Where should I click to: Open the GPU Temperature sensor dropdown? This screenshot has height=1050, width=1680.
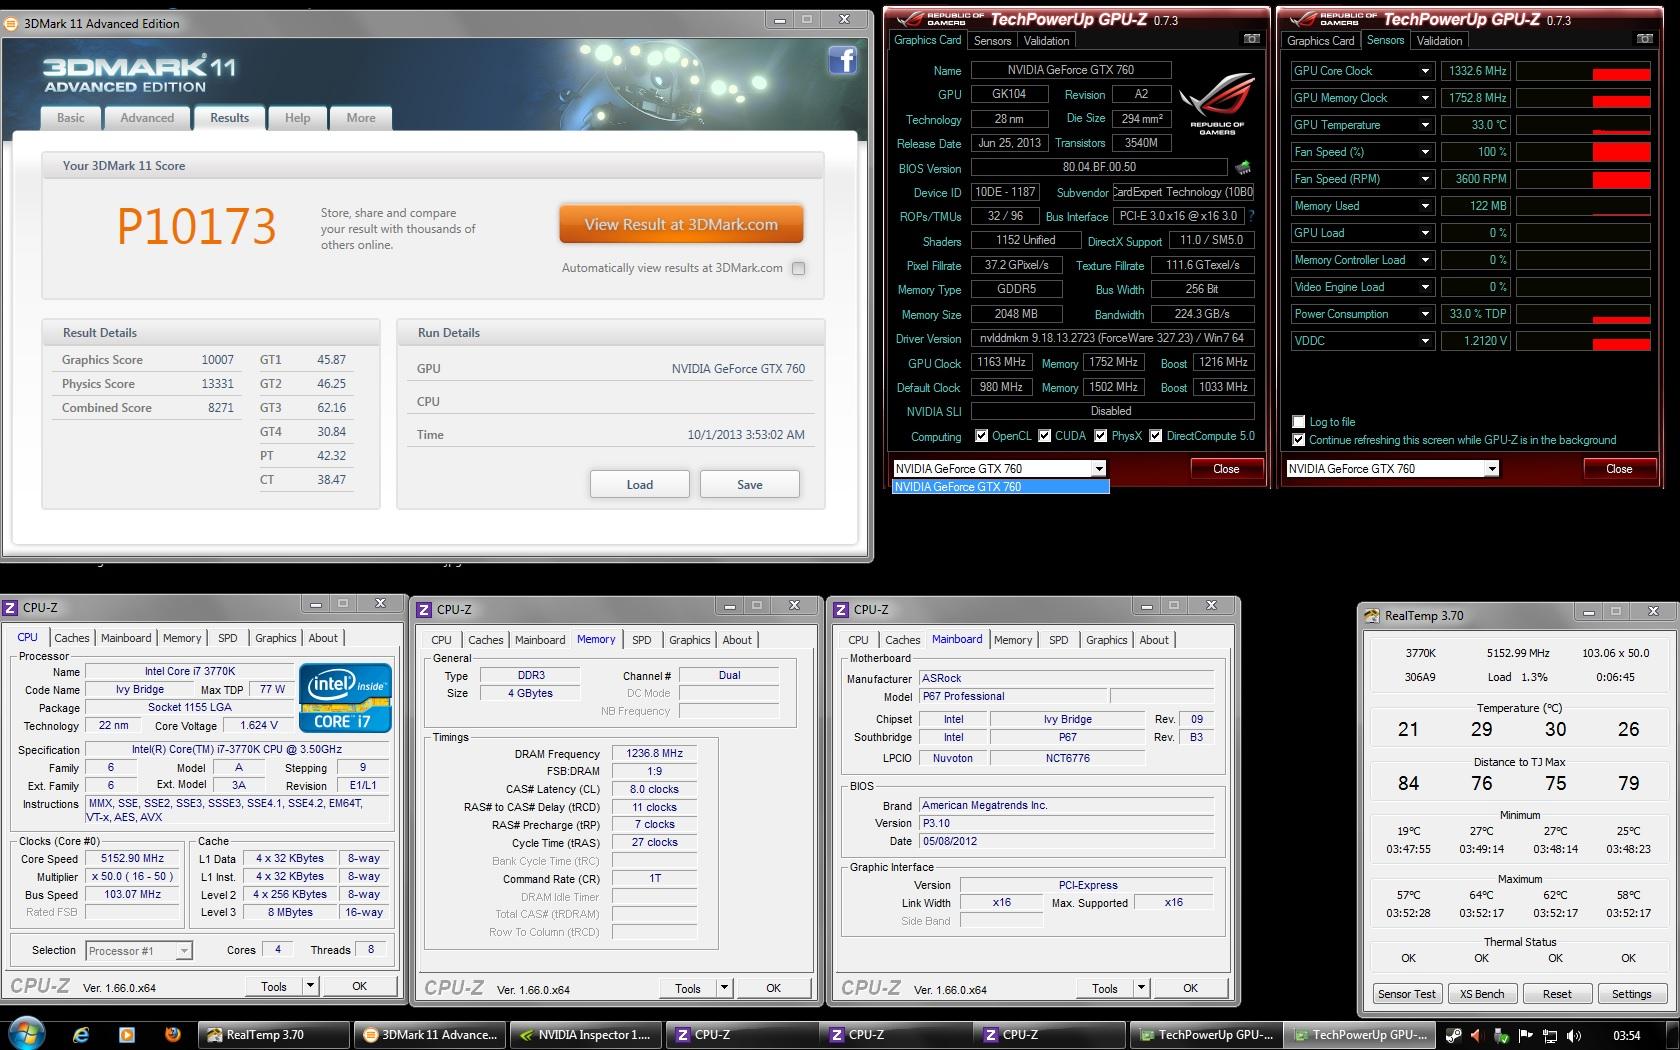tap(1426, 125)
